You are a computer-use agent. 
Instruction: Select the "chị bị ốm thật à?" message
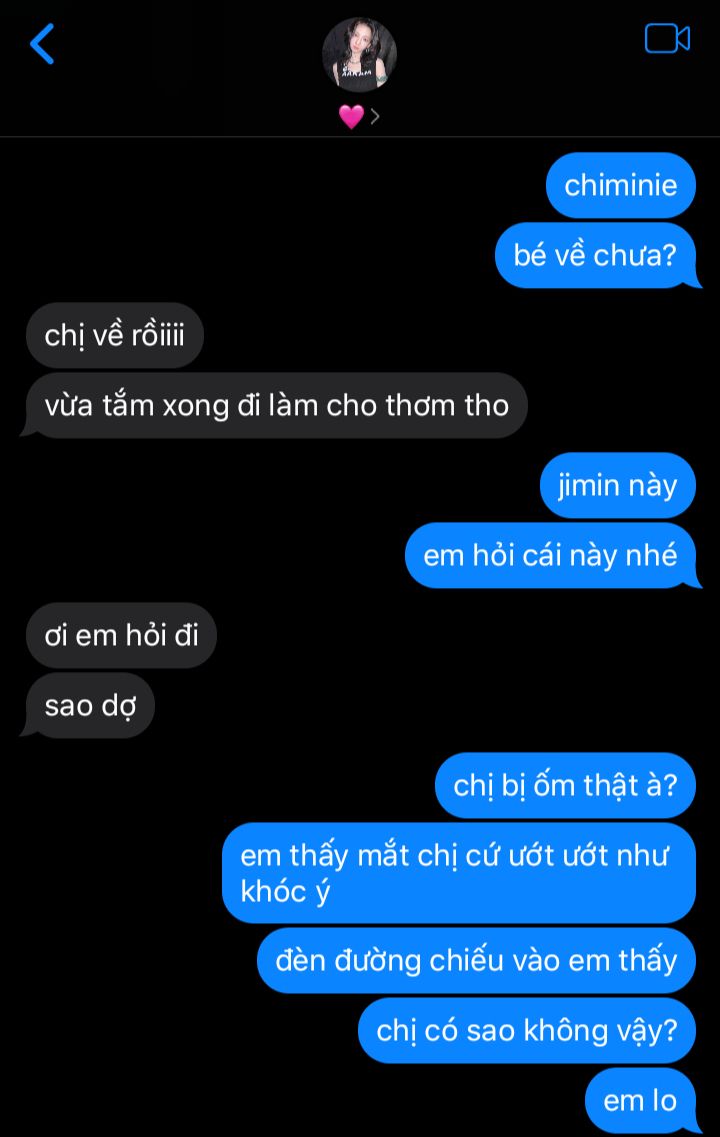(x=566, y=785)
